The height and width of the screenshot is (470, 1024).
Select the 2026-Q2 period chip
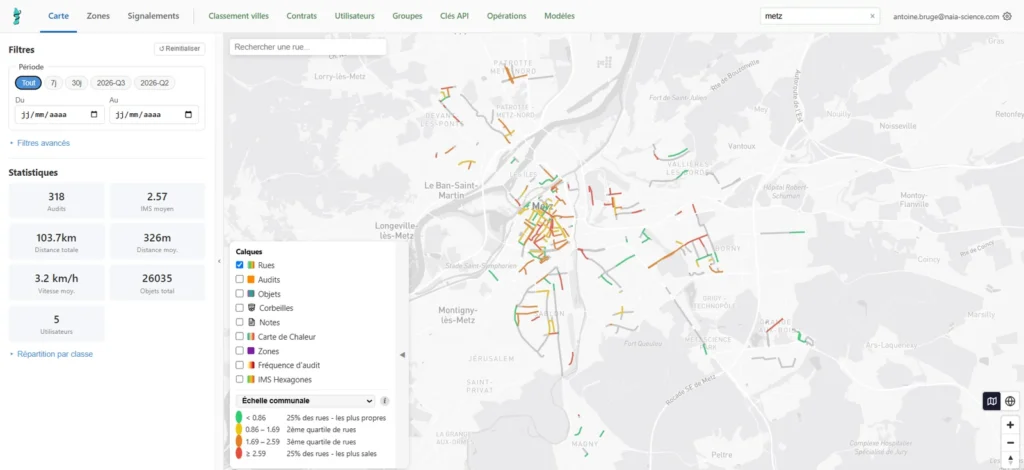(155, 83)
